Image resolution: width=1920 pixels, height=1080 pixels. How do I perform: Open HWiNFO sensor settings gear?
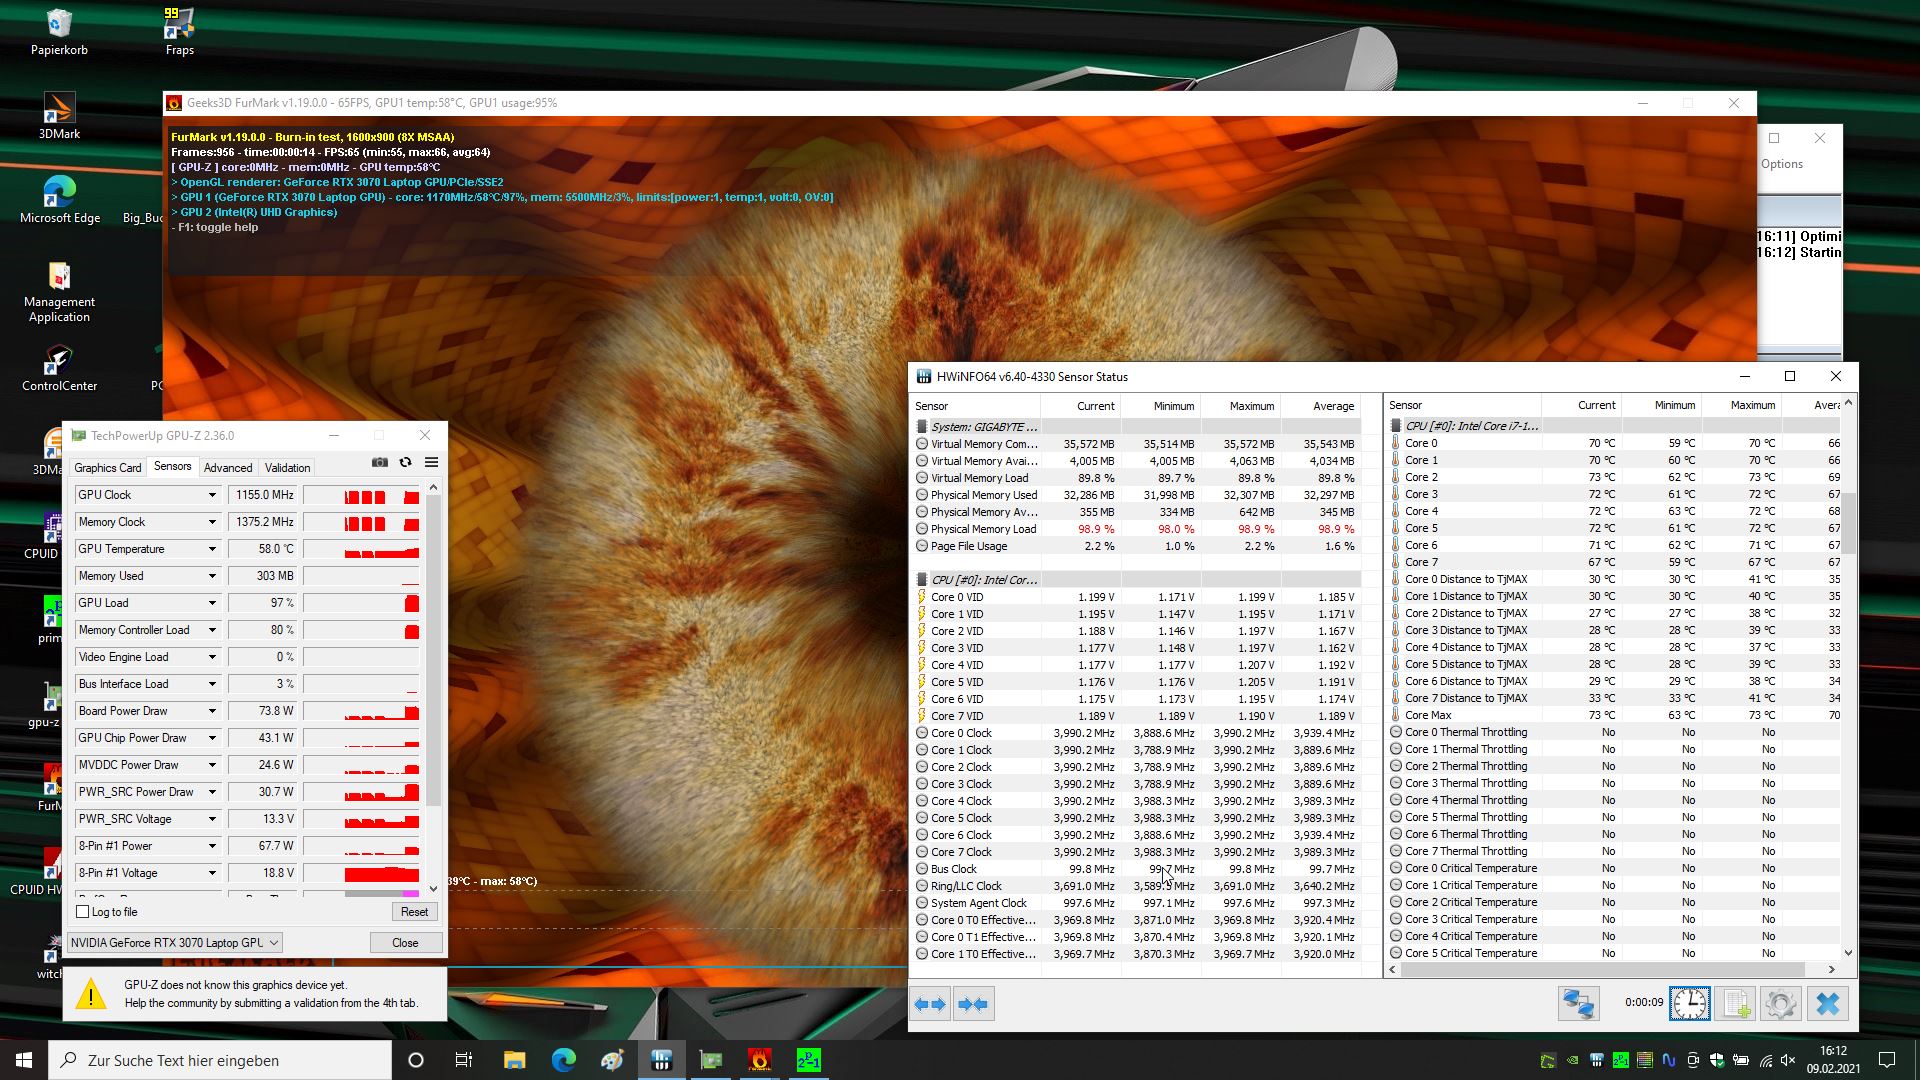(1781, 1004)
